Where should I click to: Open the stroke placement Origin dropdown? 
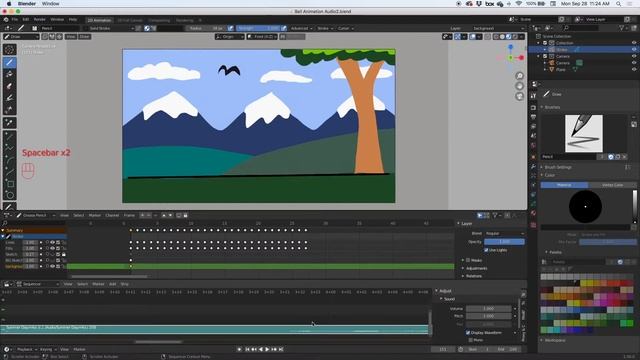pyautogui.click(x=230, y=37)
